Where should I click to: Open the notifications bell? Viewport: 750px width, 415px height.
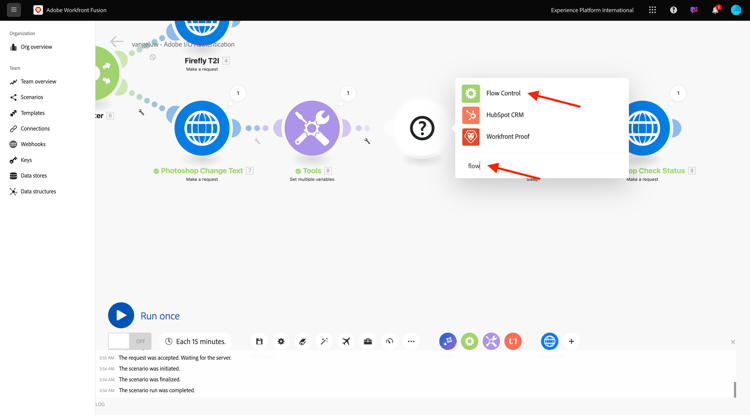(715, 10)
